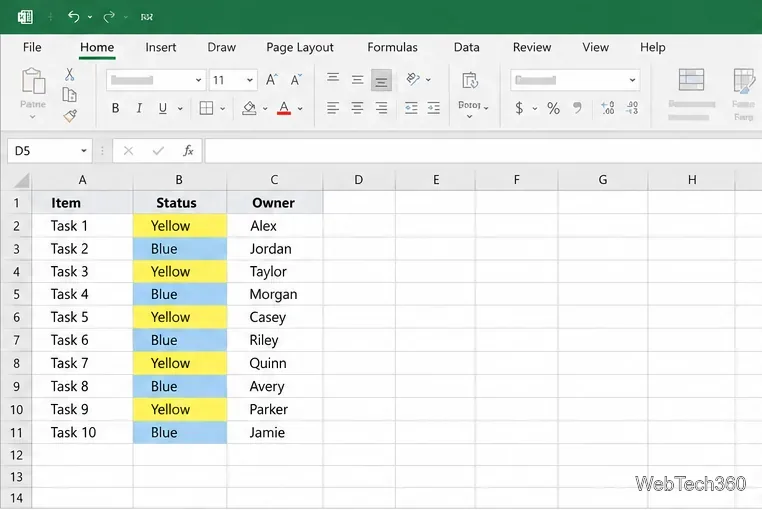The height and width of the screenshot is (510, 762).
Task: Confirm entry with checkmark
Action: point(158,151)
